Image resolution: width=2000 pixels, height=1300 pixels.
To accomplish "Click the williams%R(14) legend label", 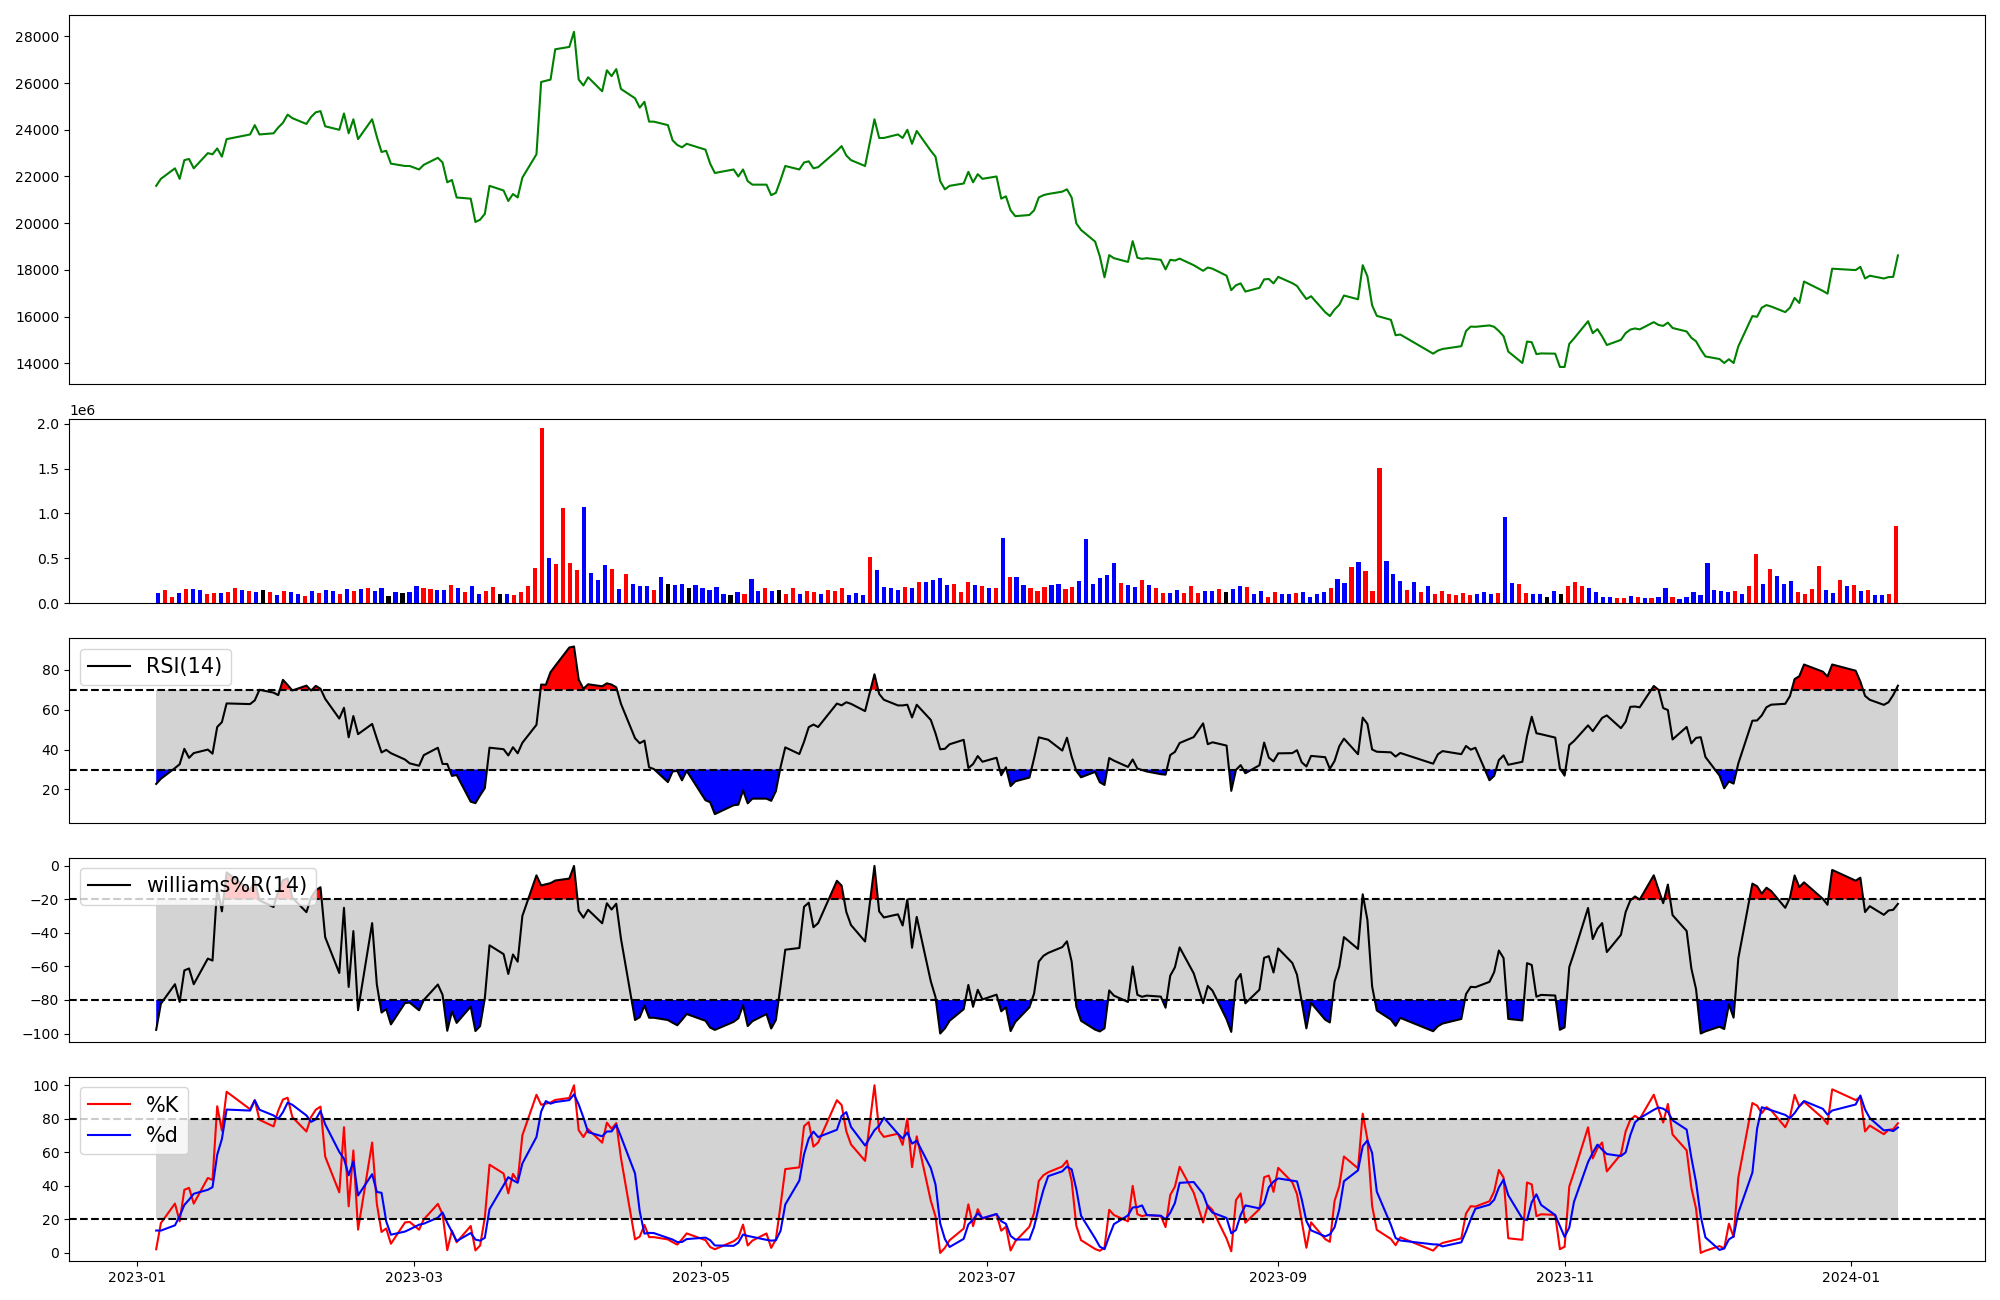I will coord(227,885).
